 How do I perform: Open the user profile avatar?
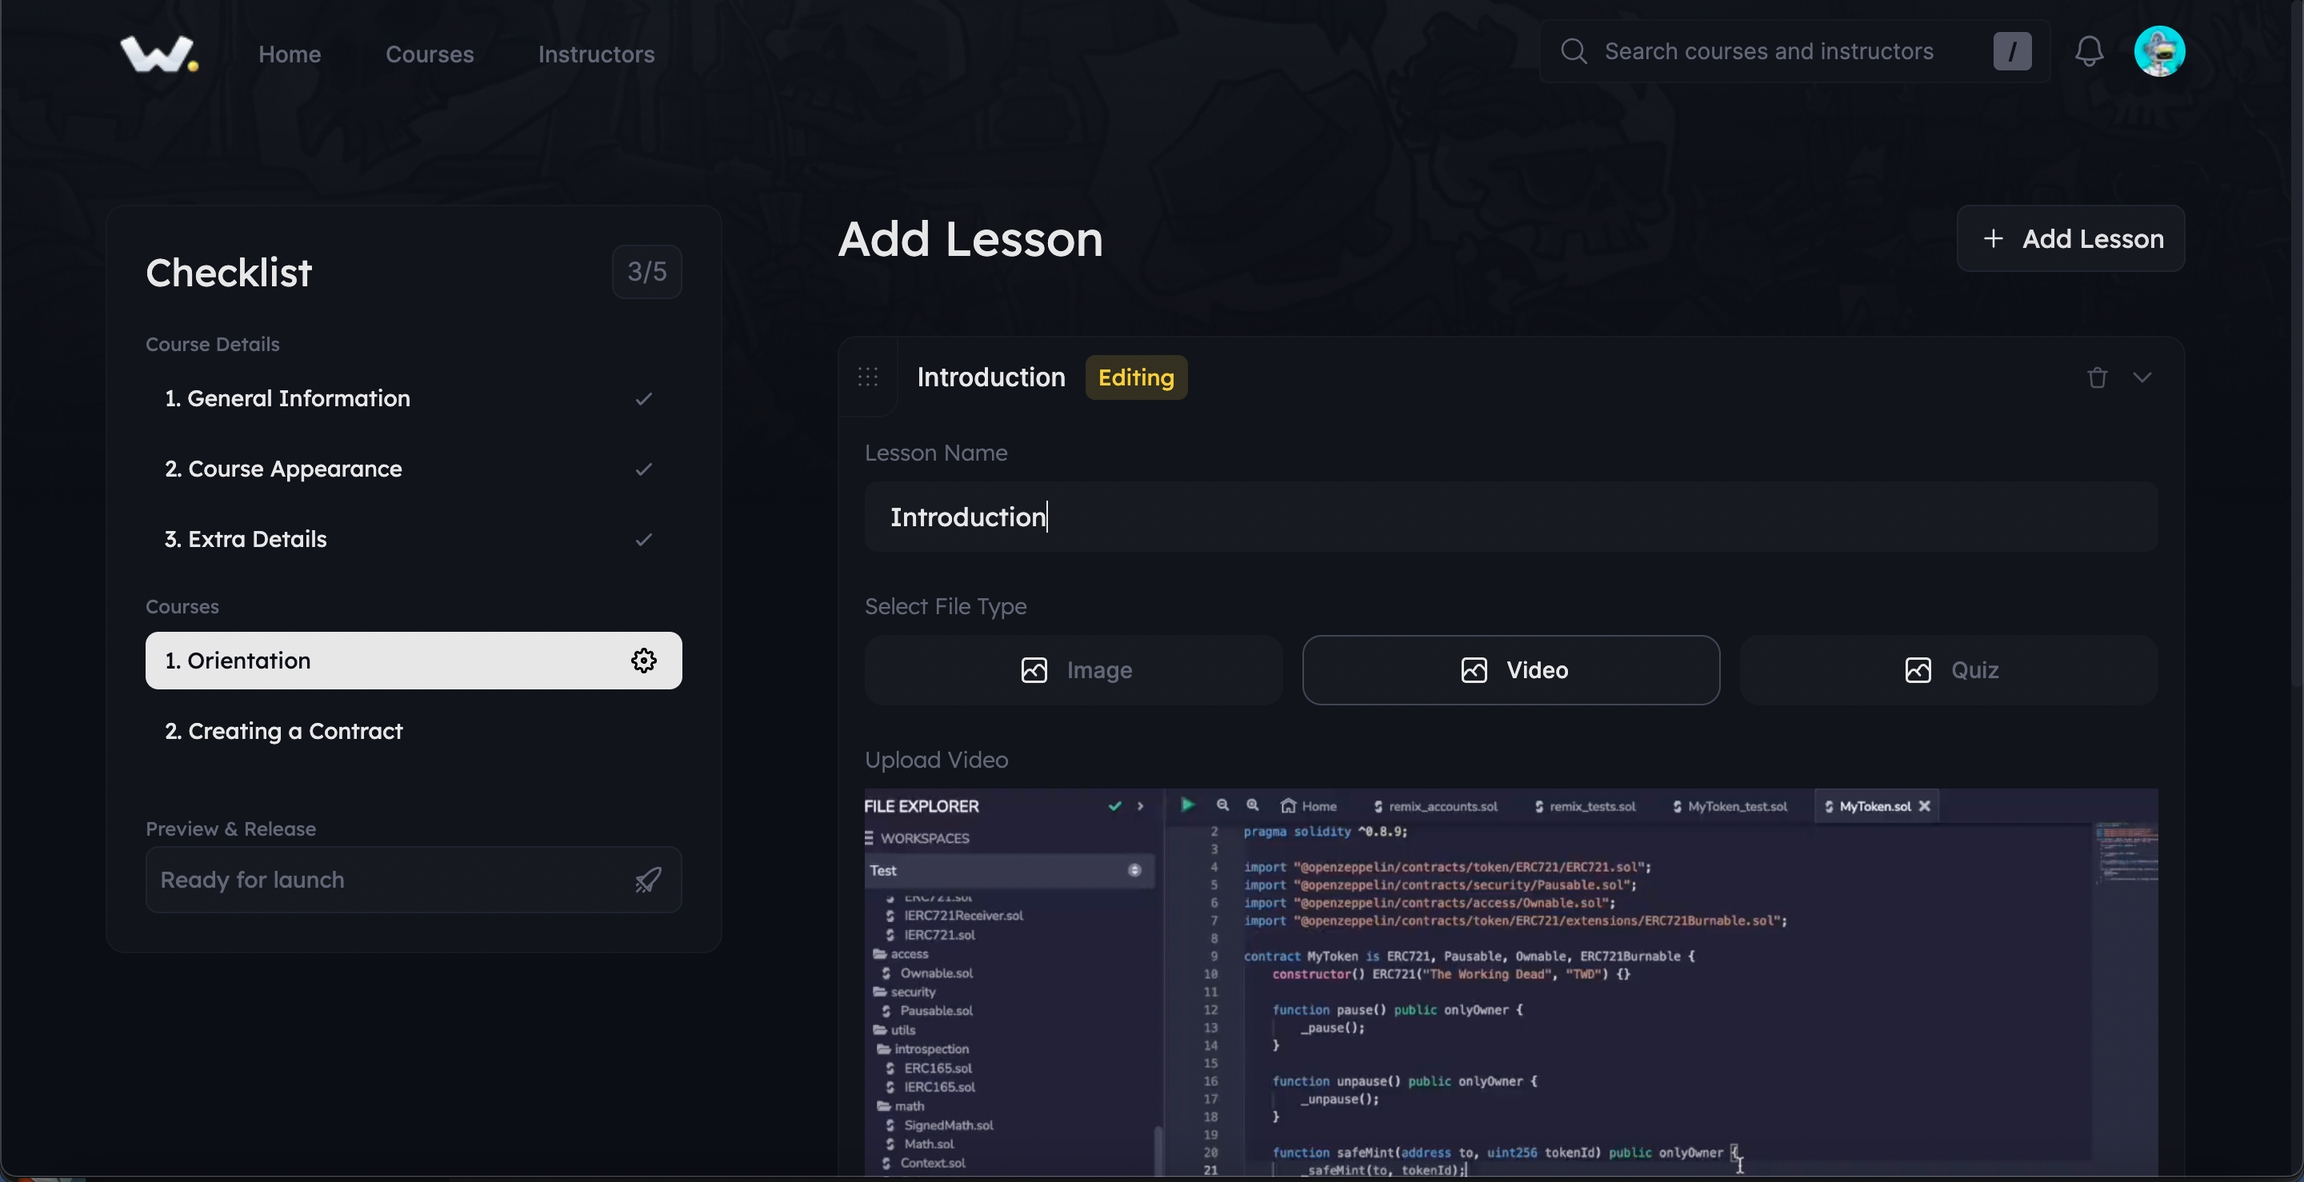point(2159,51)
